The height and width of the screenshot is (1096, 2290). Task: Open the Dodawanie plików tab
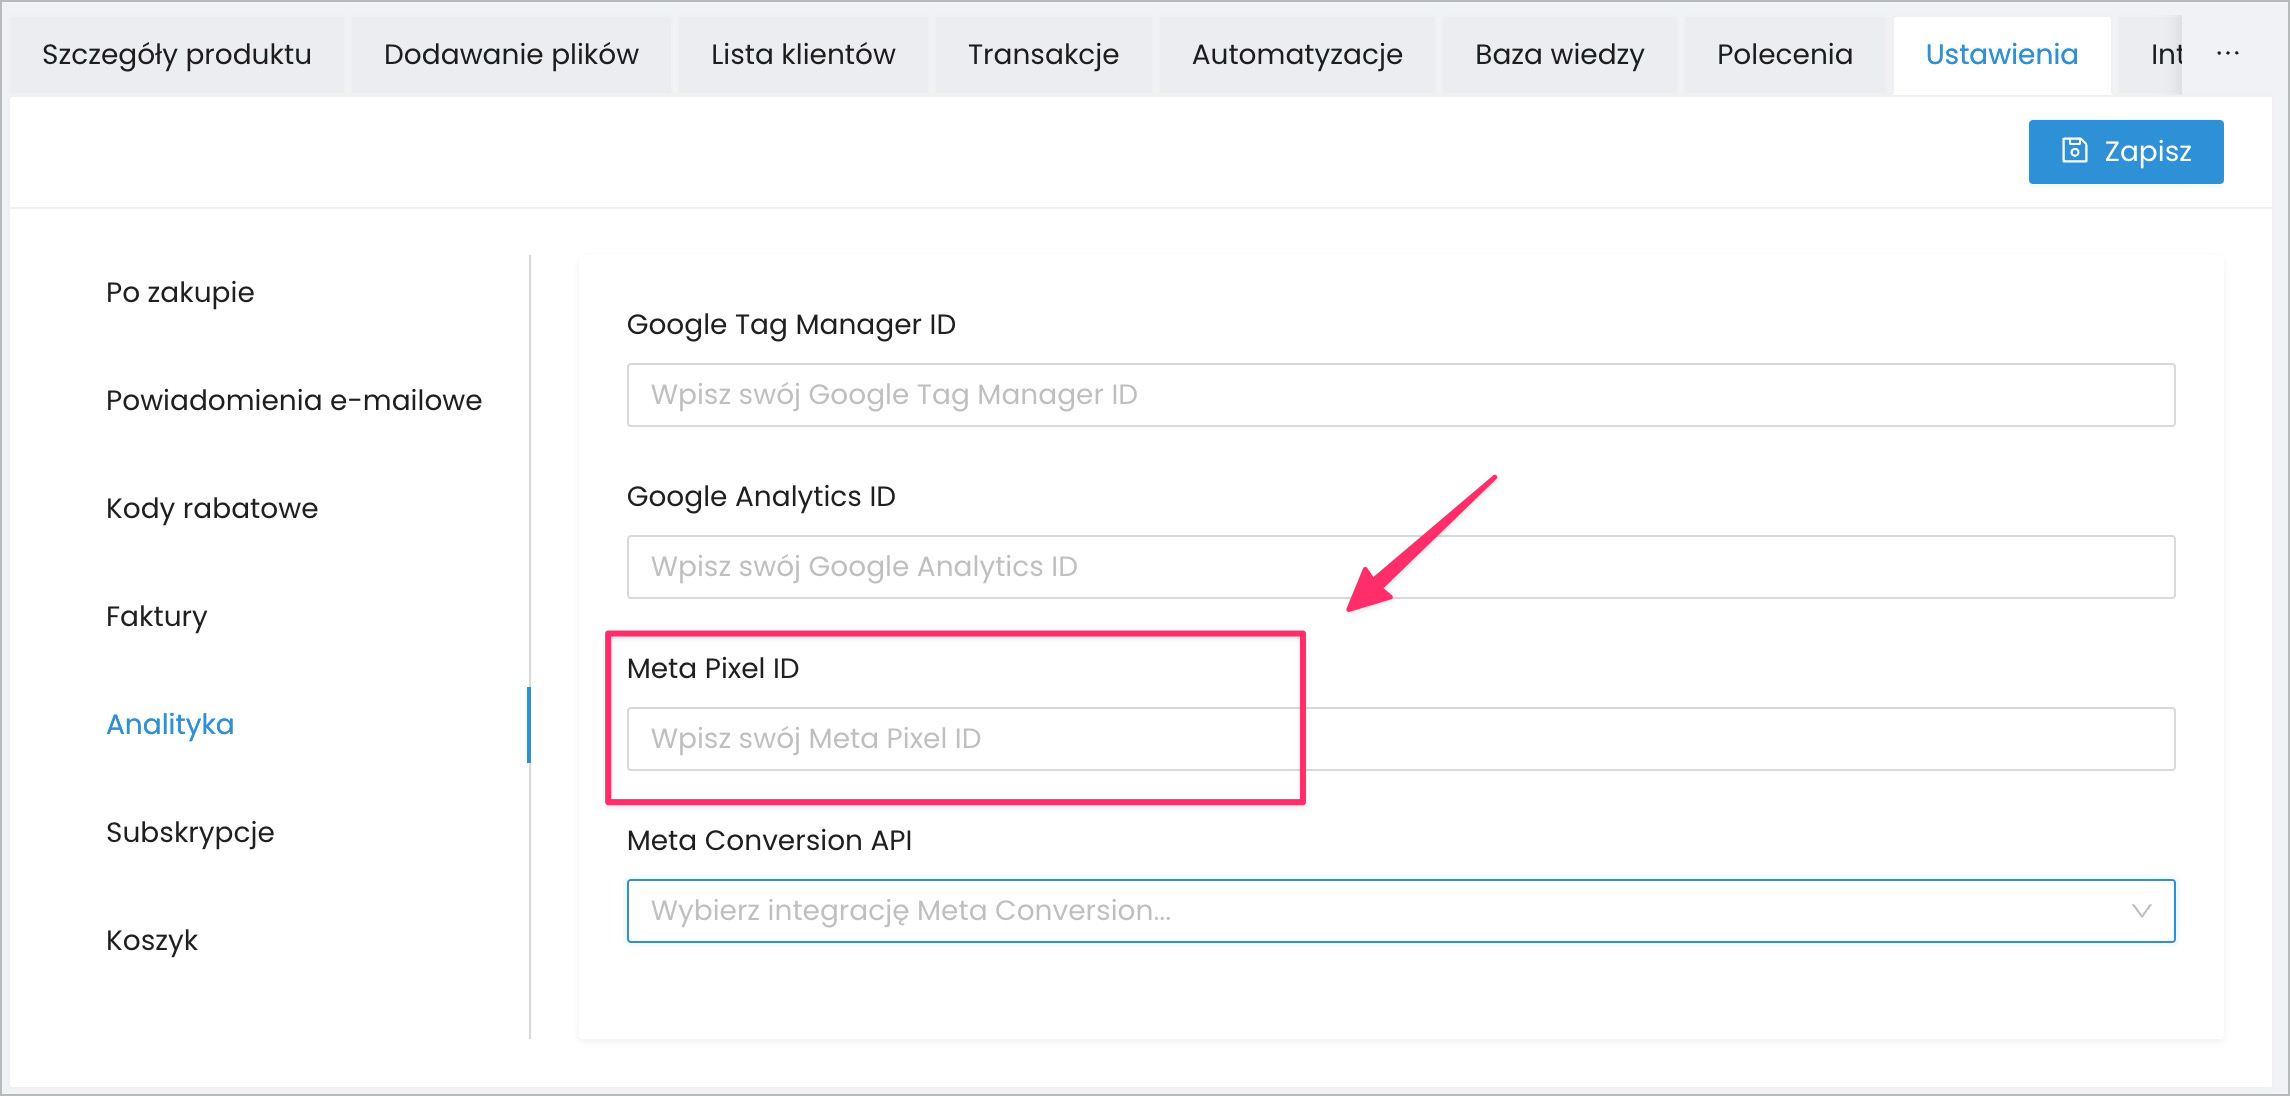511,55
